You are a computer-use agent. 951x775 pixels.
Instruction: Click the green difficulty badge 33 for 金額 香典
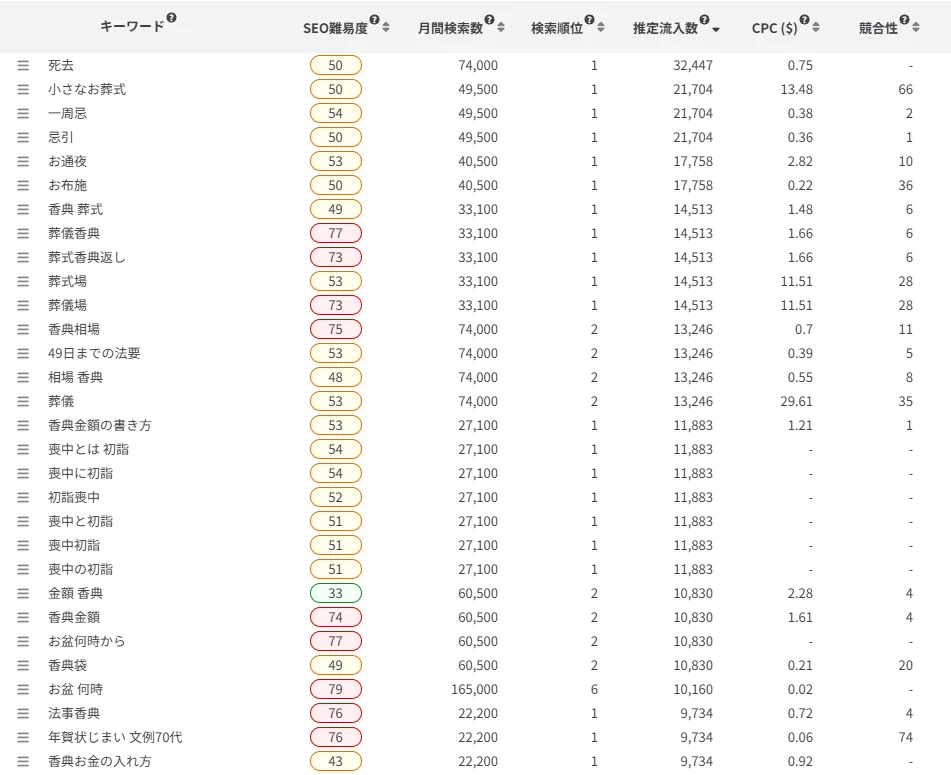pyautogui.click(x=336, y=594)
